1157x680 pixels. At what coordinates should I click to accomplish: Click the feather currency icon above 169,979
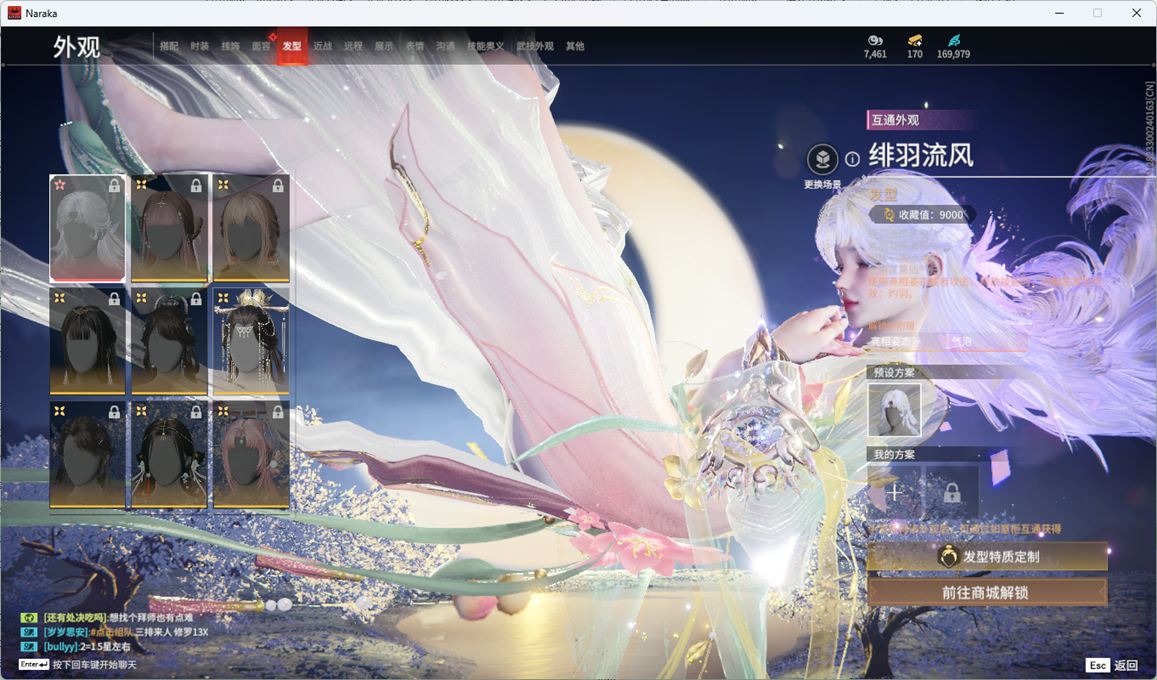point(953,40)
